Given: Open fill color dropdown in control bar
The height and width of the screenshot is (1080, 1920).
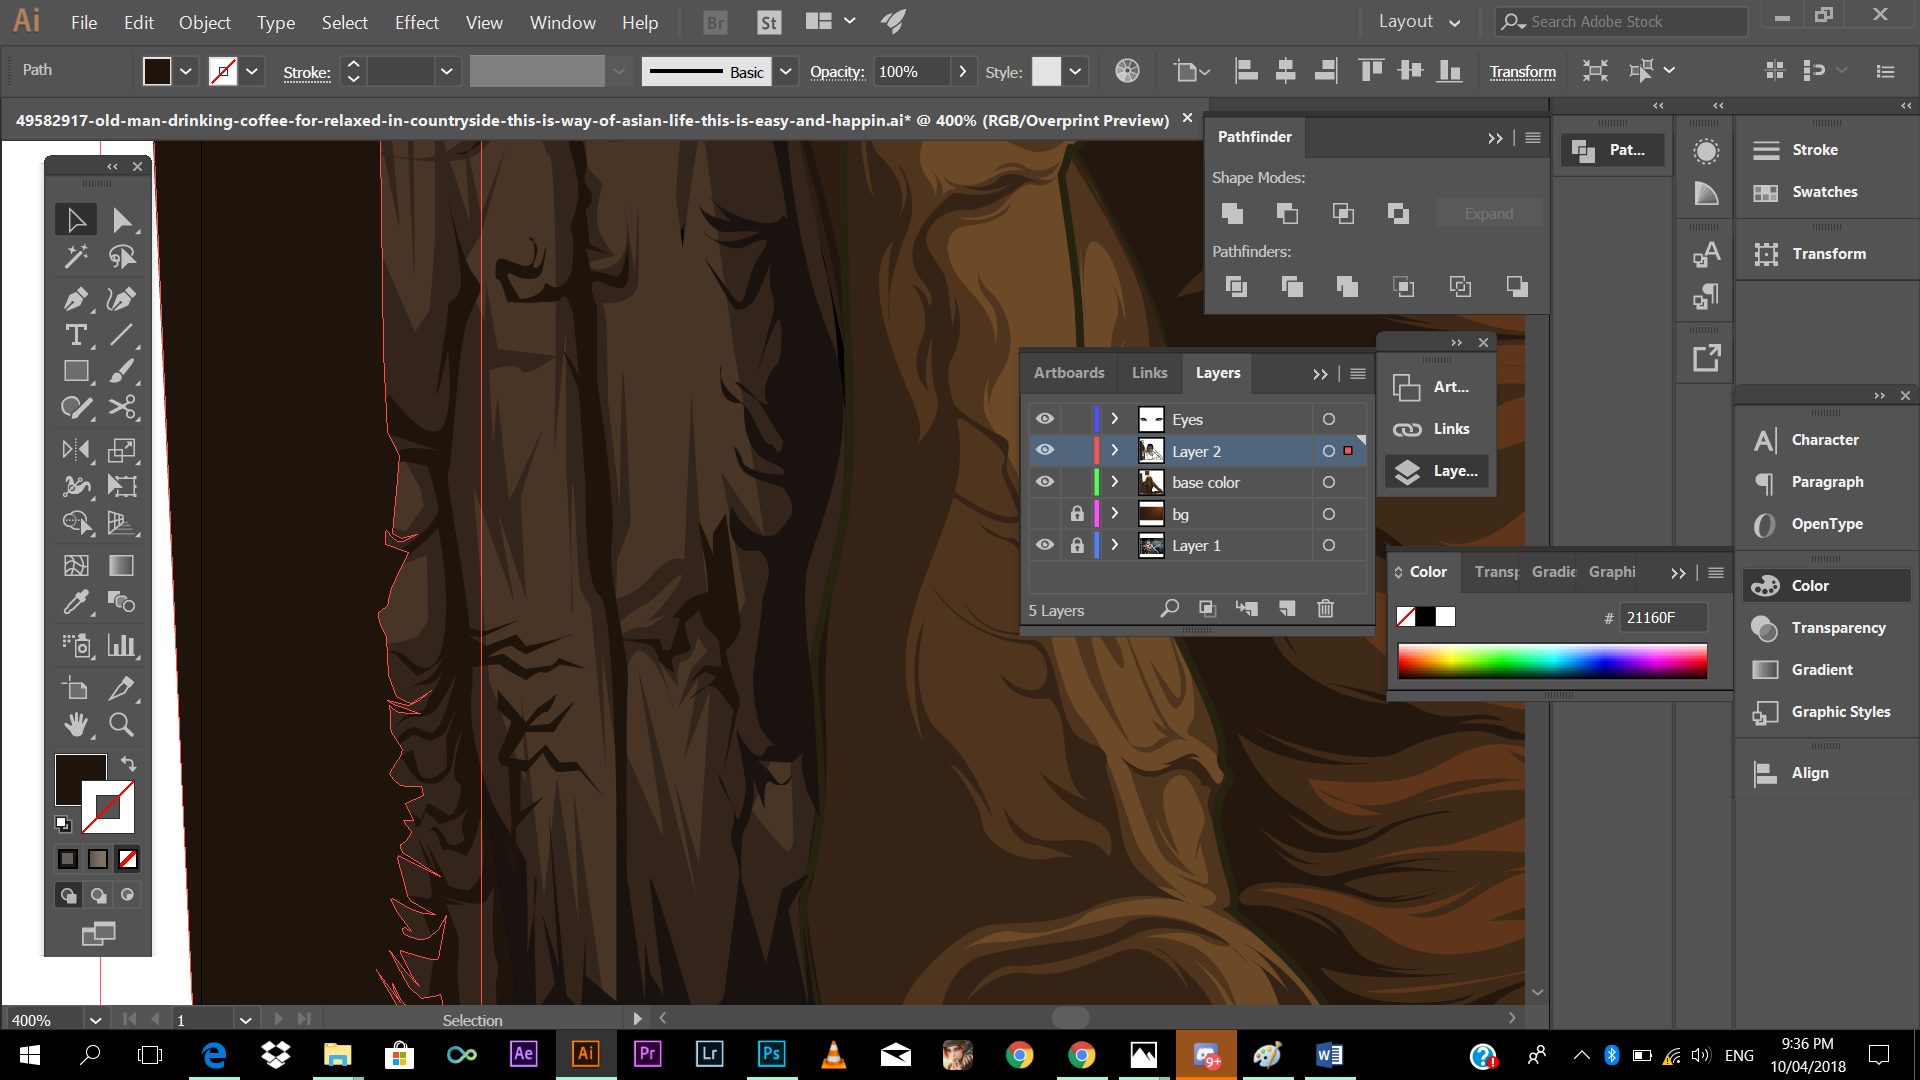Looking at the screenshot, I should pyautogui.click(x=186, y=71).
